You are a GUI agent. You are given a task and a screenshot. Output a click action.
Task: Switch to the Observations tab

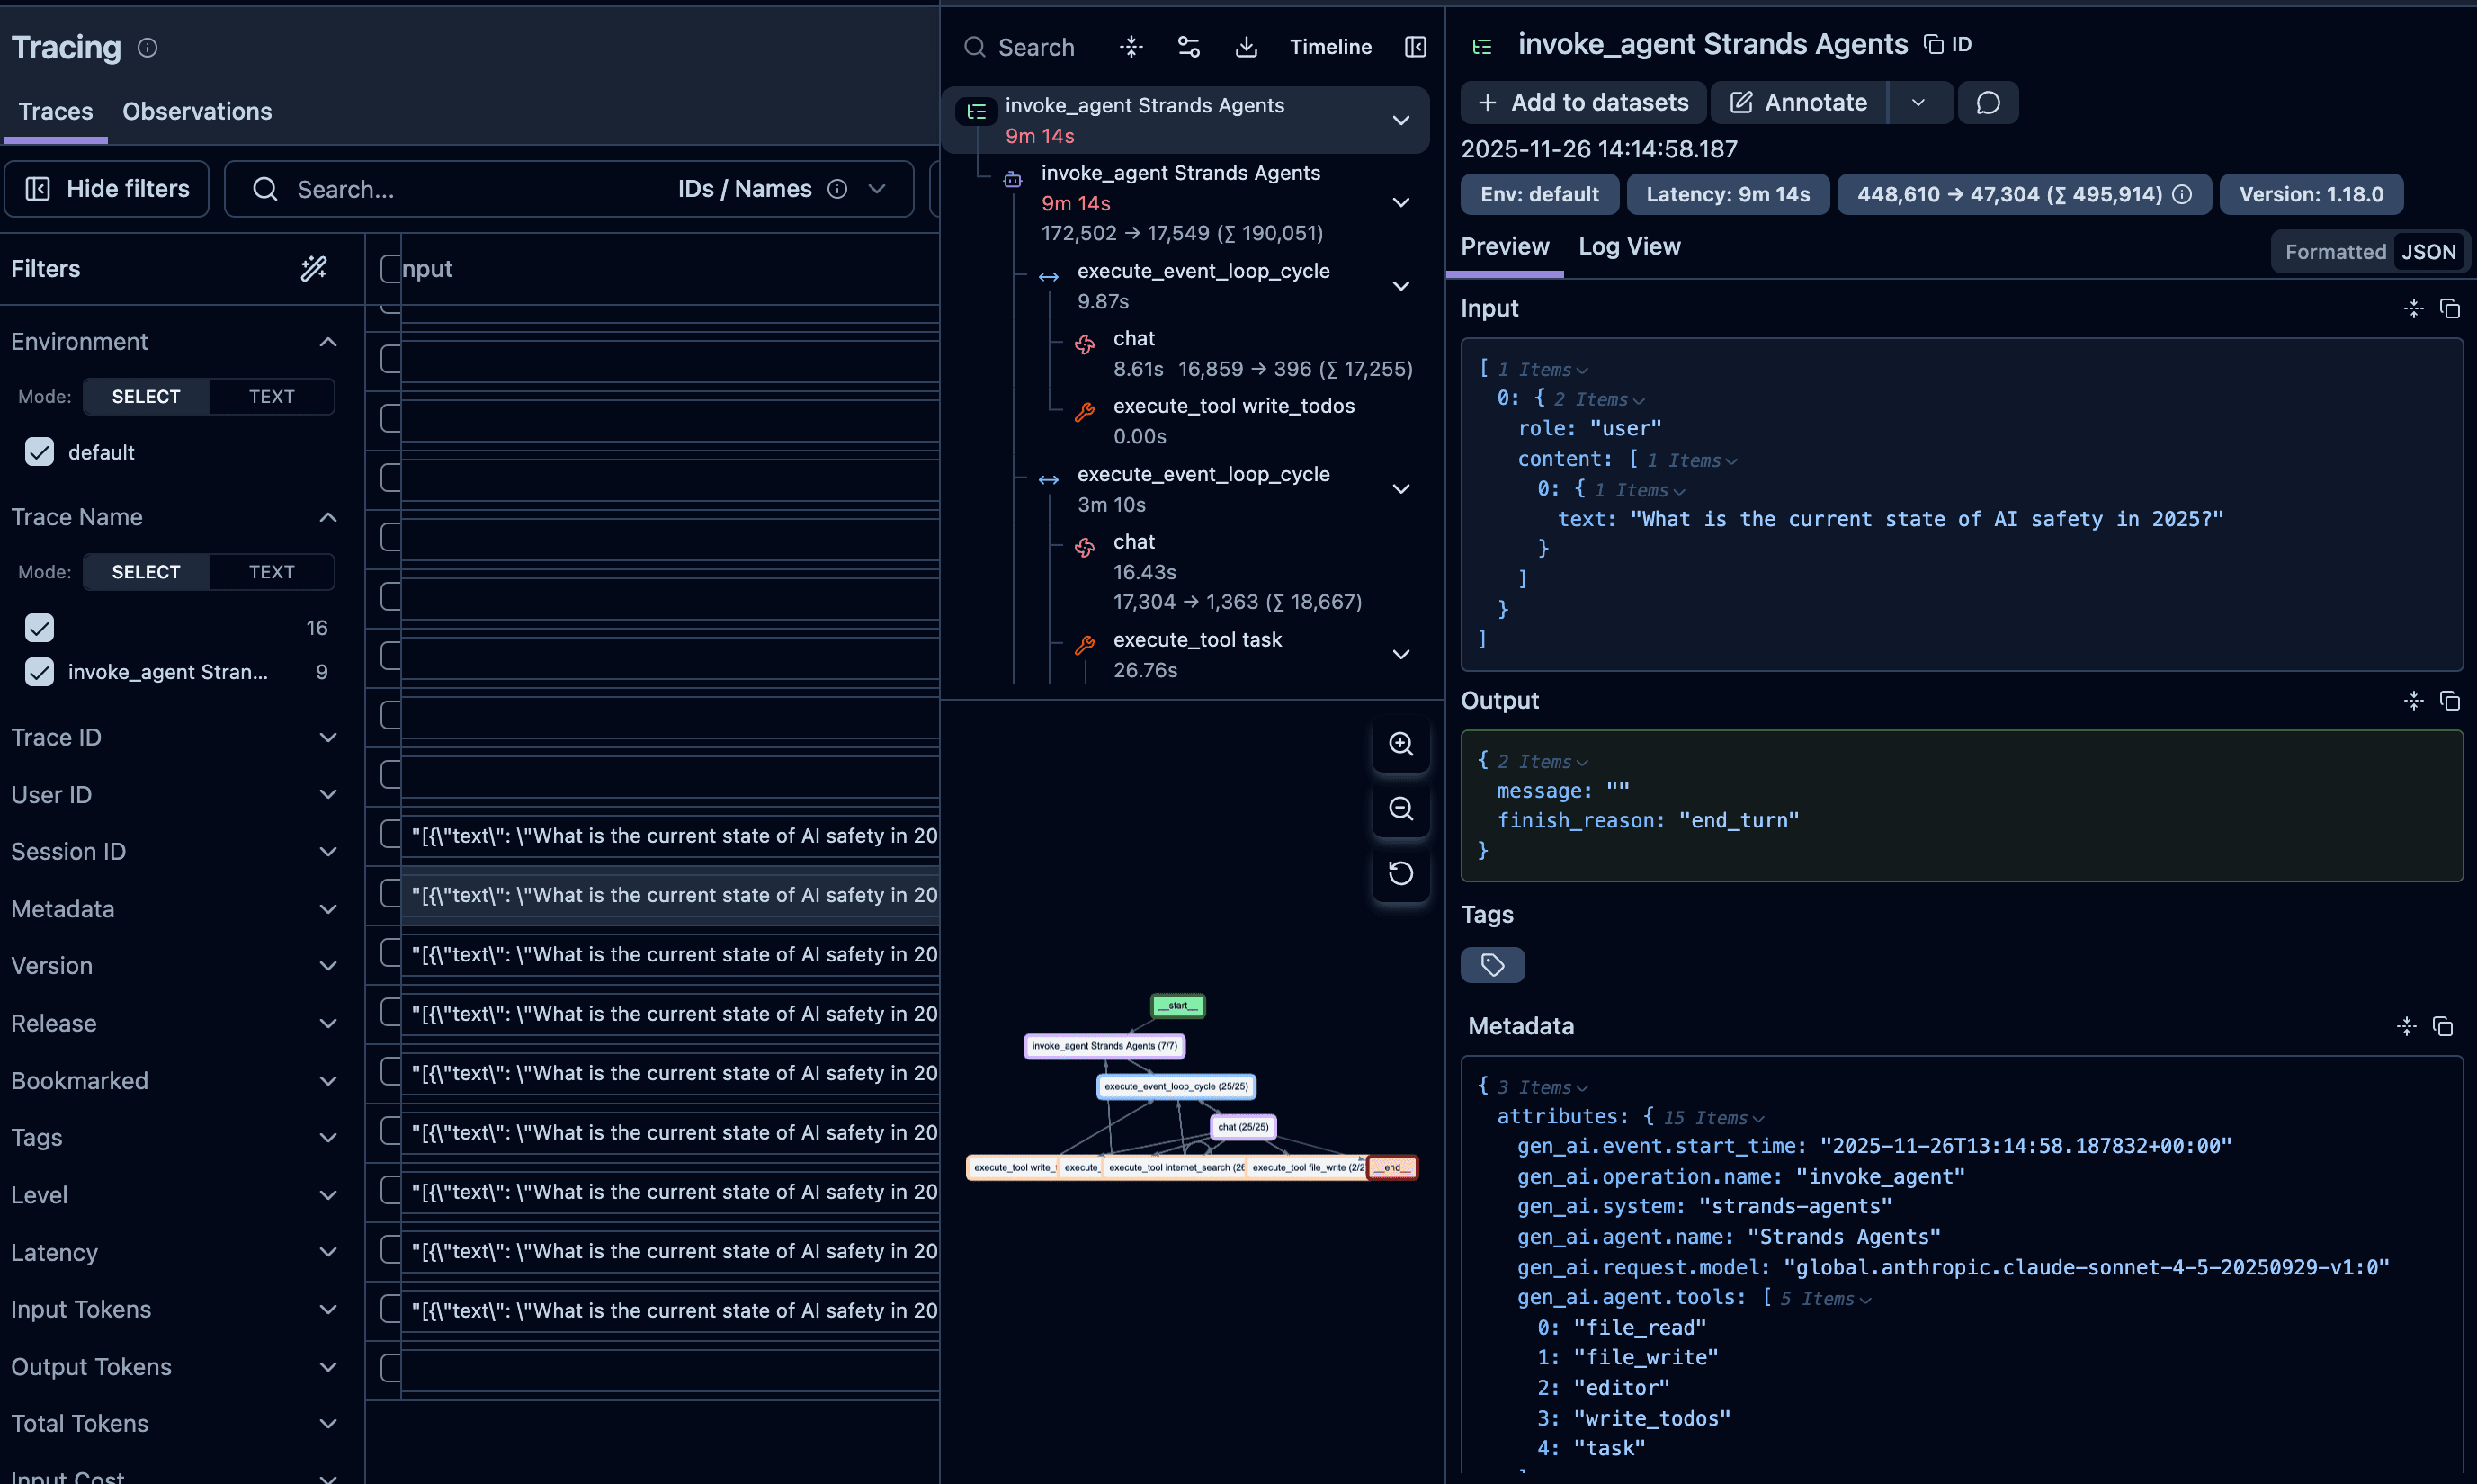pos(197,111)
